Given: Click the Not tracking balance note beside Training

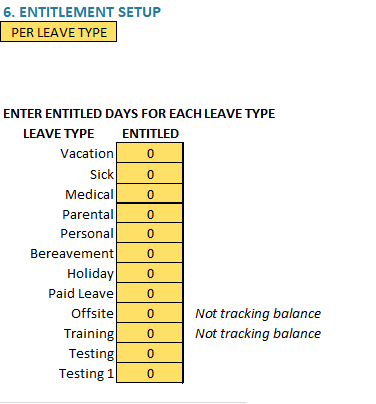Looking at the screenshot, I should [258, 333].
